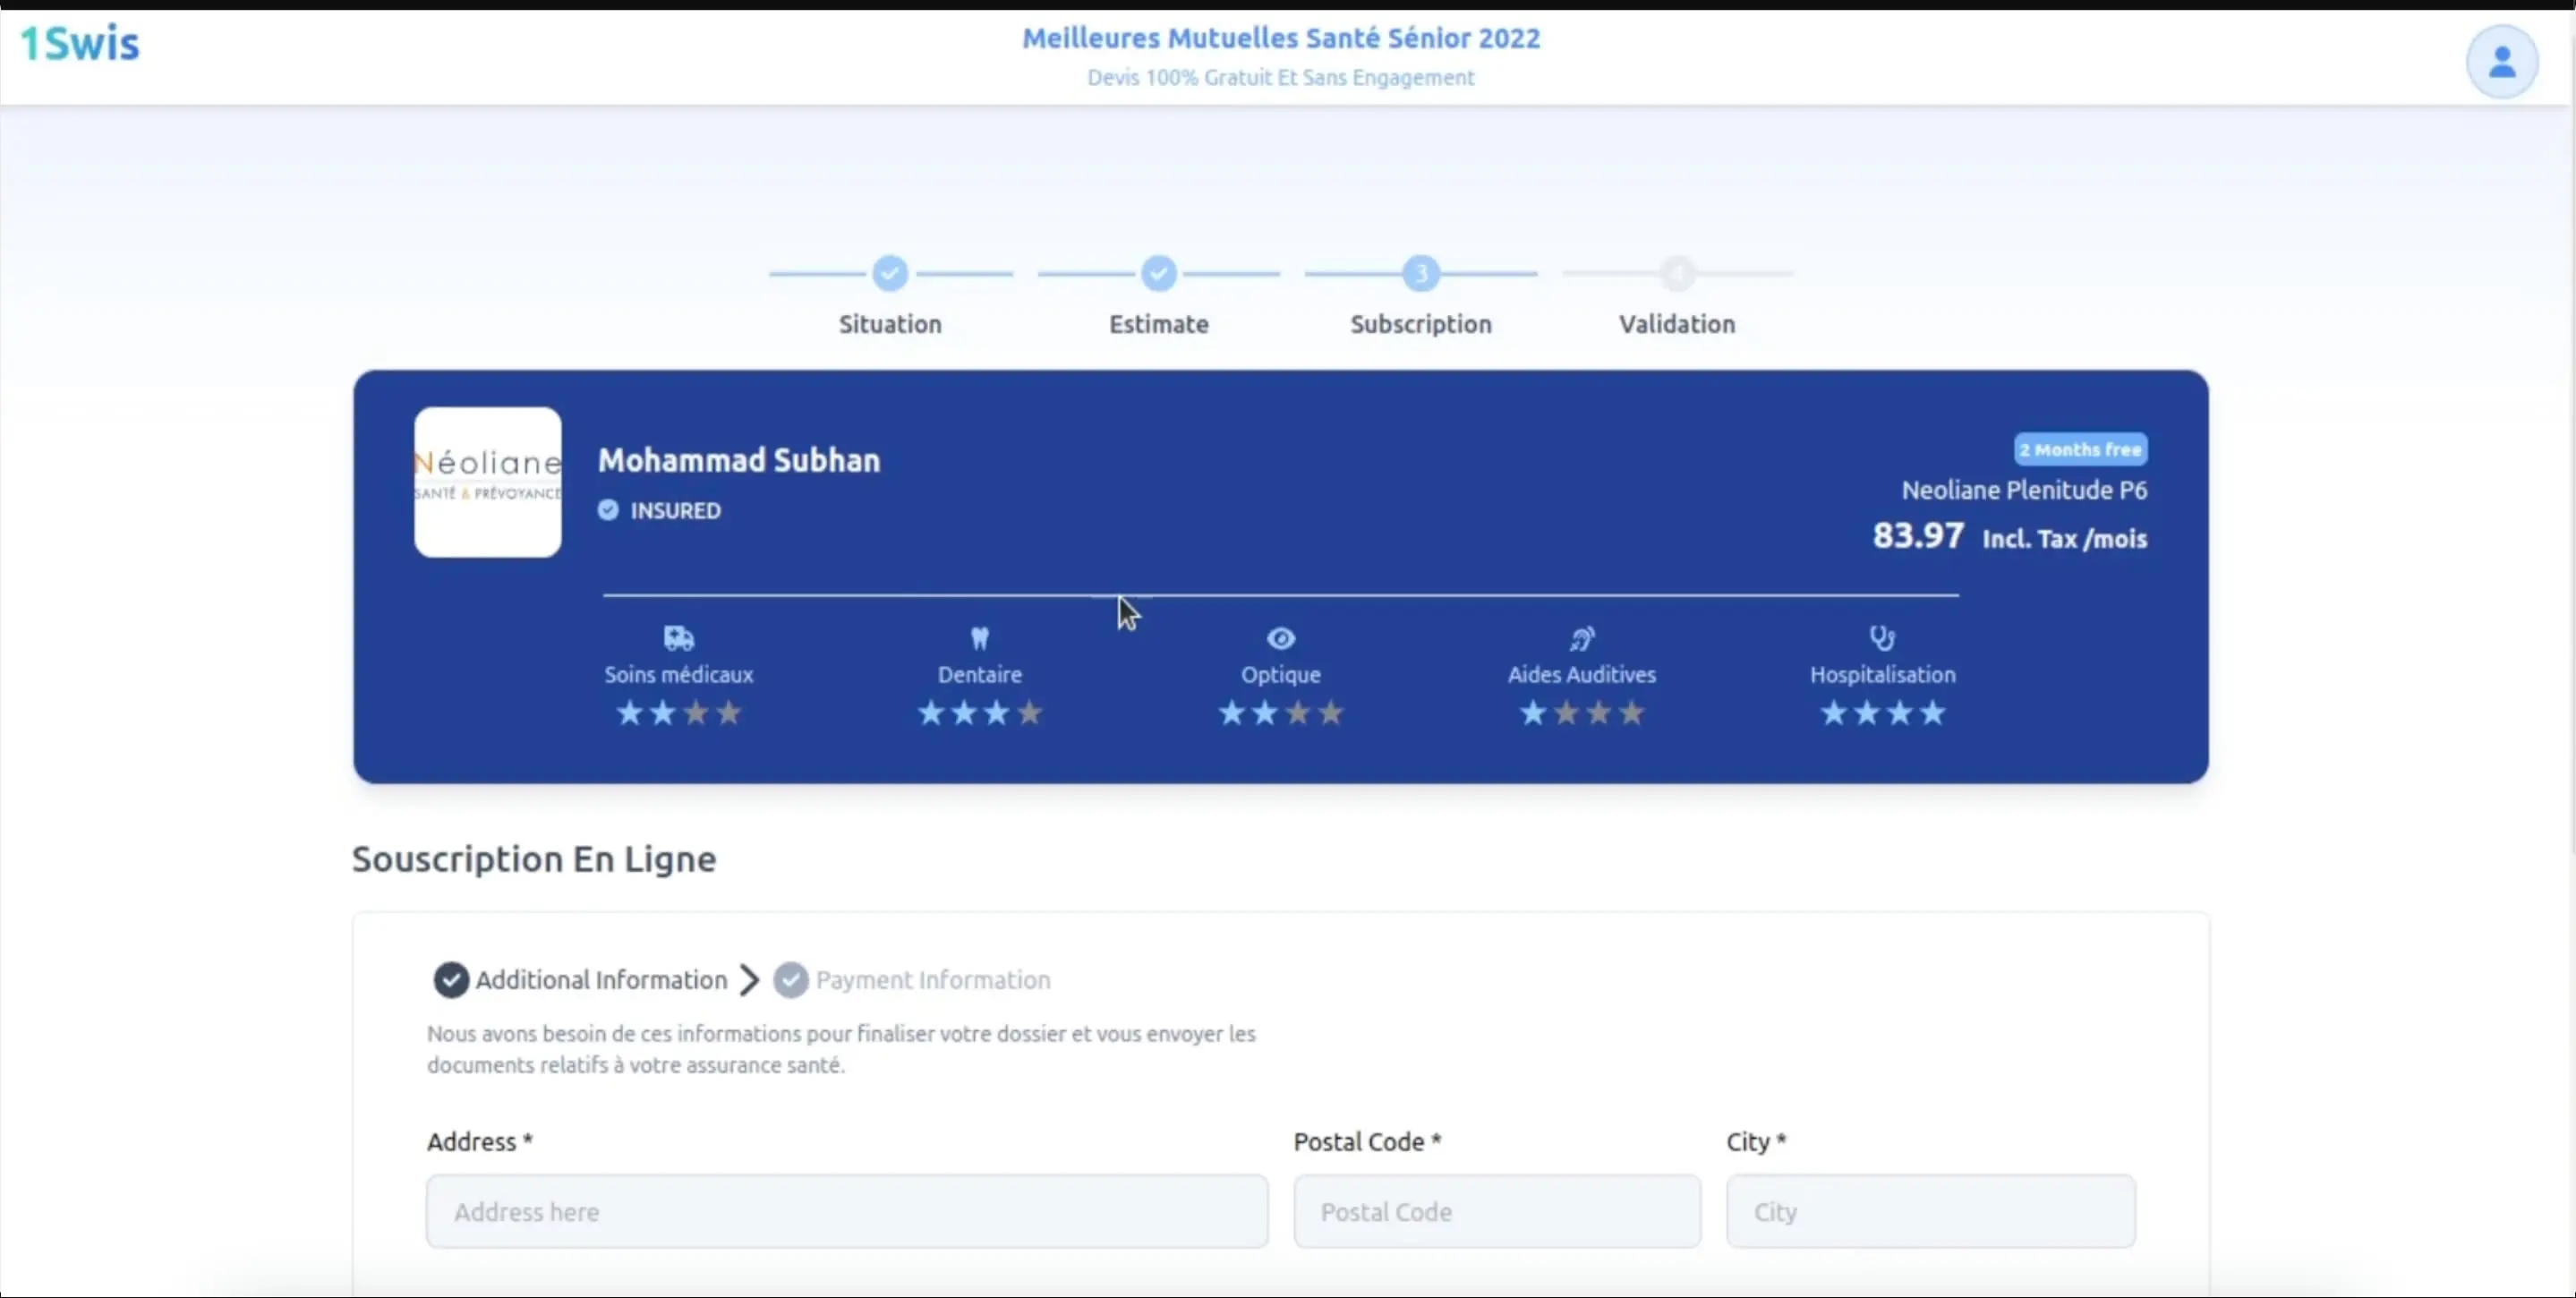Select the Validation step circle
This screenshot has width=2576, height=1298.
coord(1678,273)
